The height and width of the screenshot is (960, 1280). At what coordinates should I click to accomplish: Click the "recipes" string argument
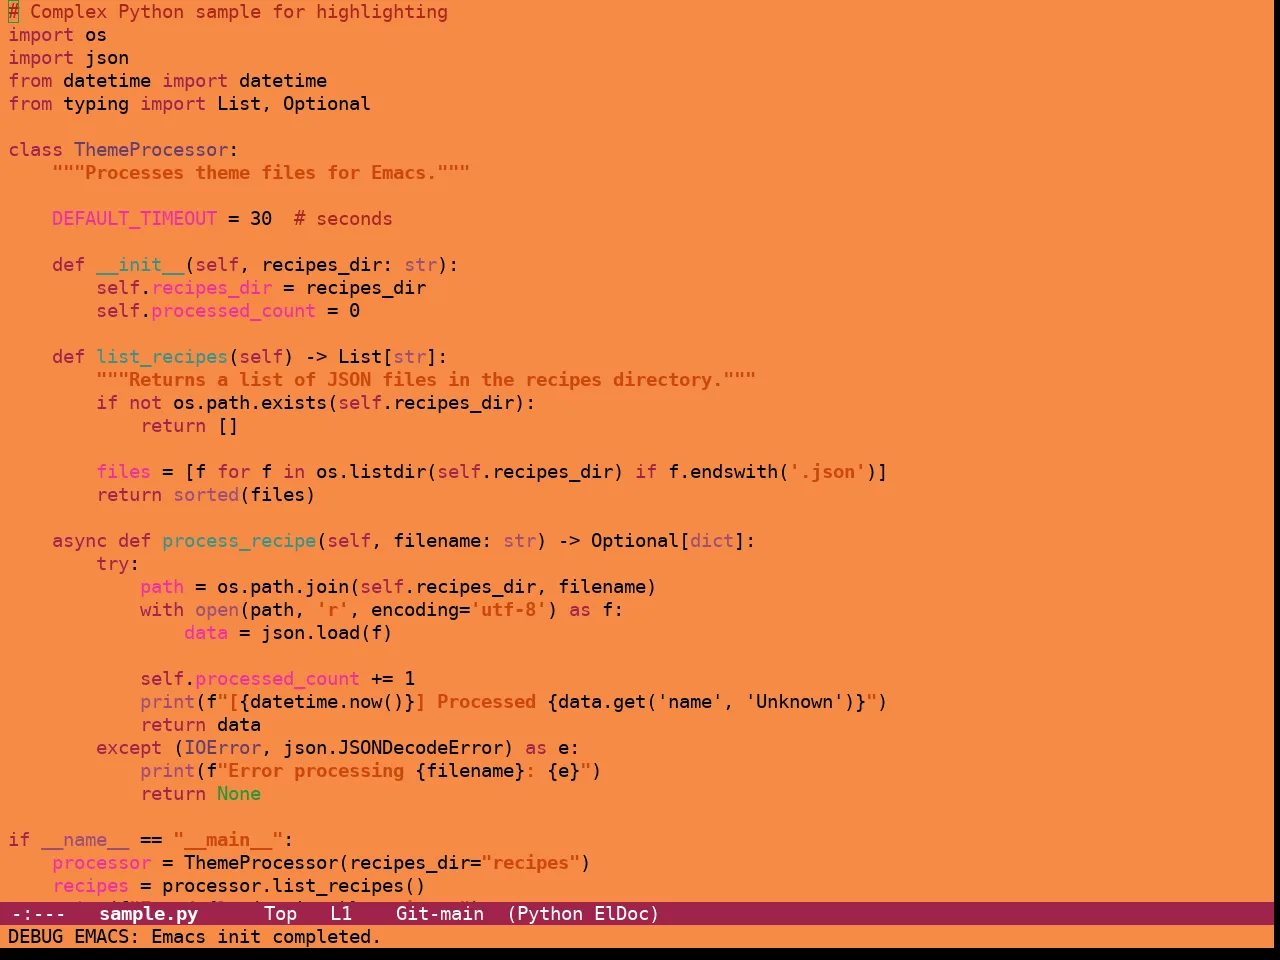tap(530, 863)
